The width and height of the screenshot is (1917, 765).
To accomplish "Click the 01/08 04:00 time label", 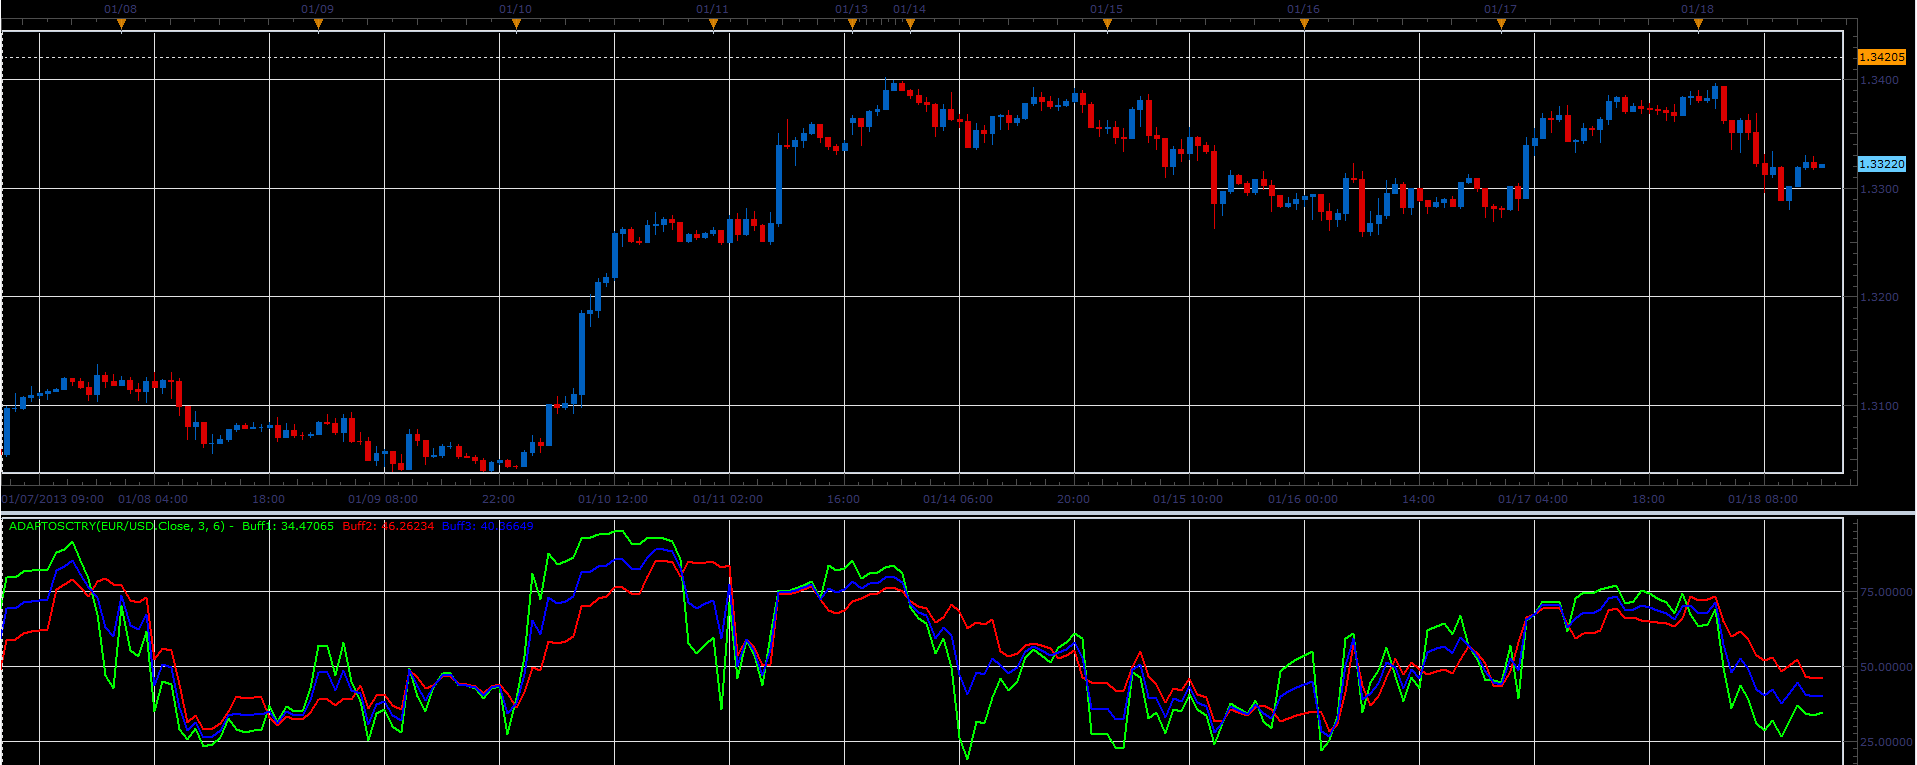I will (x=153, y=499).
